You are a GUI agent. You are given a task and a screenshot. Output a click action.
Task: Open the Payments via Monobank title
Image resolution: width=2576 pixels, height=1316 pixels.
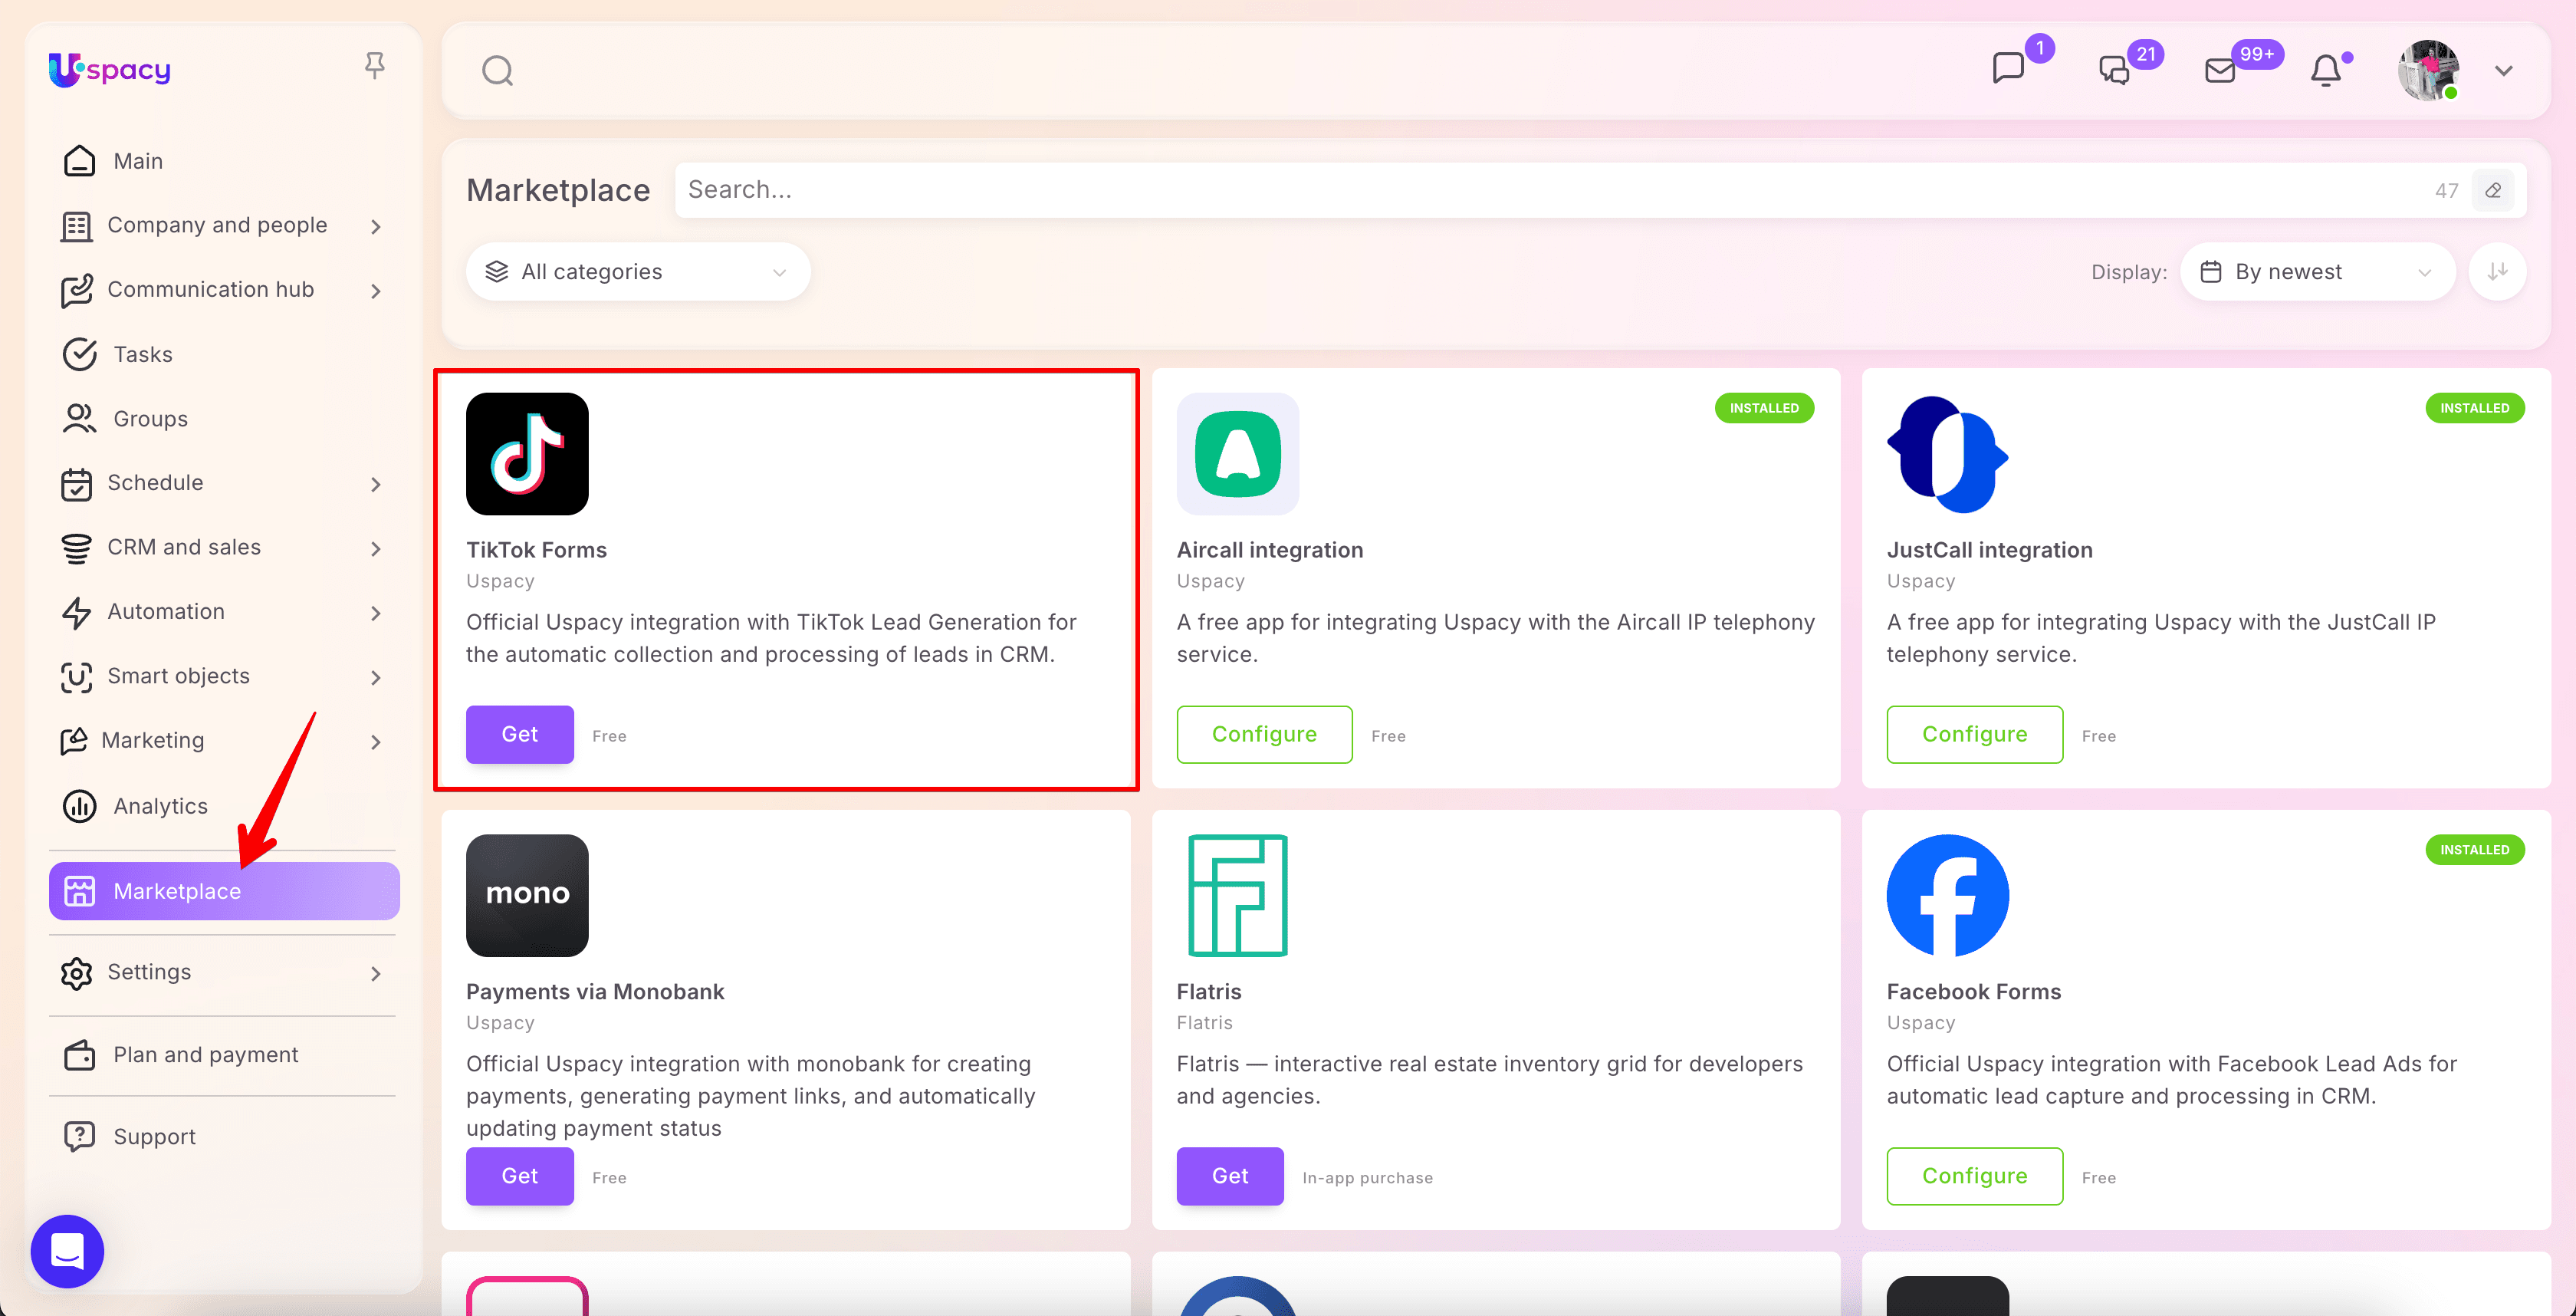point(595,992)
